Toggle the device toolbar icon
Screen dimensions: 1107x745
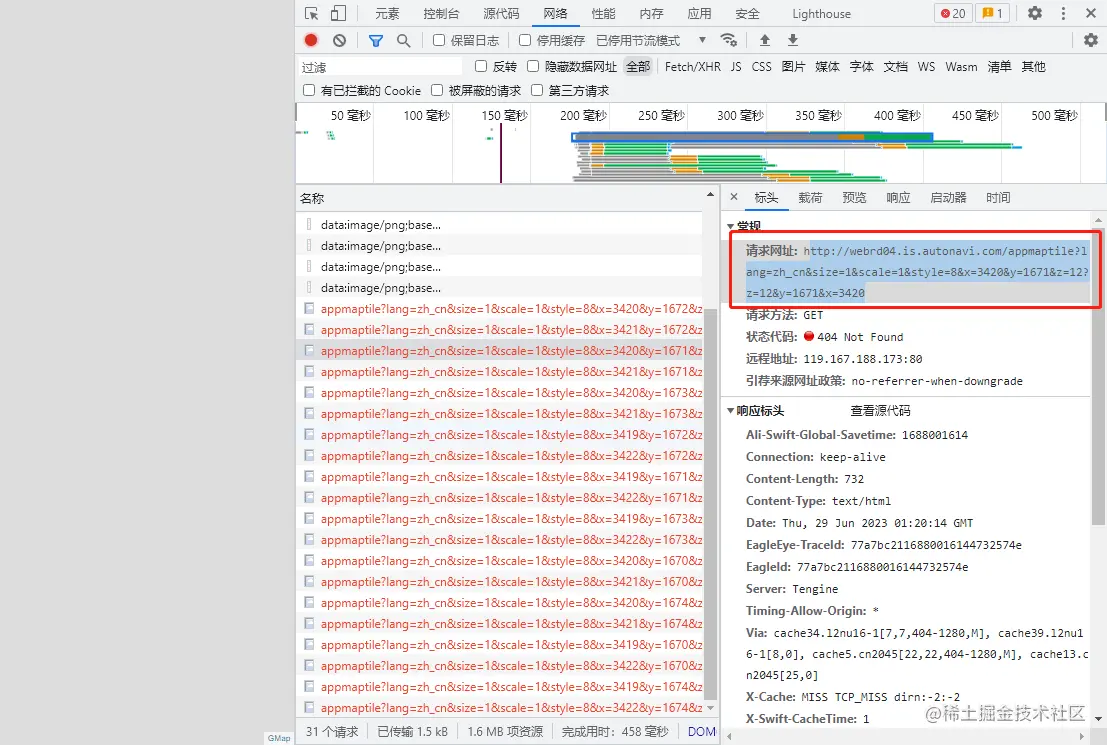339,13
